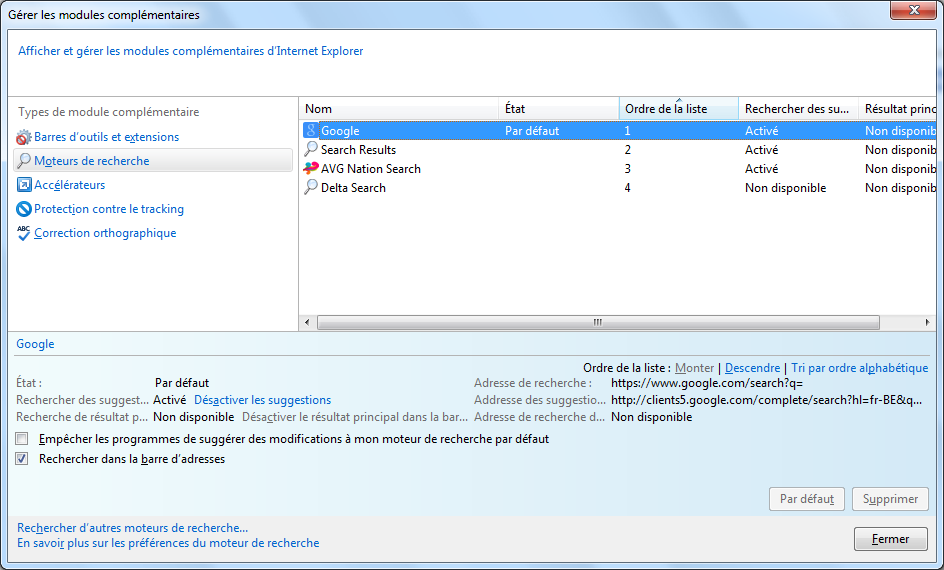Select the Delta Search row
The height and width of the screenshot is (570, 944).
coord(618,188)
